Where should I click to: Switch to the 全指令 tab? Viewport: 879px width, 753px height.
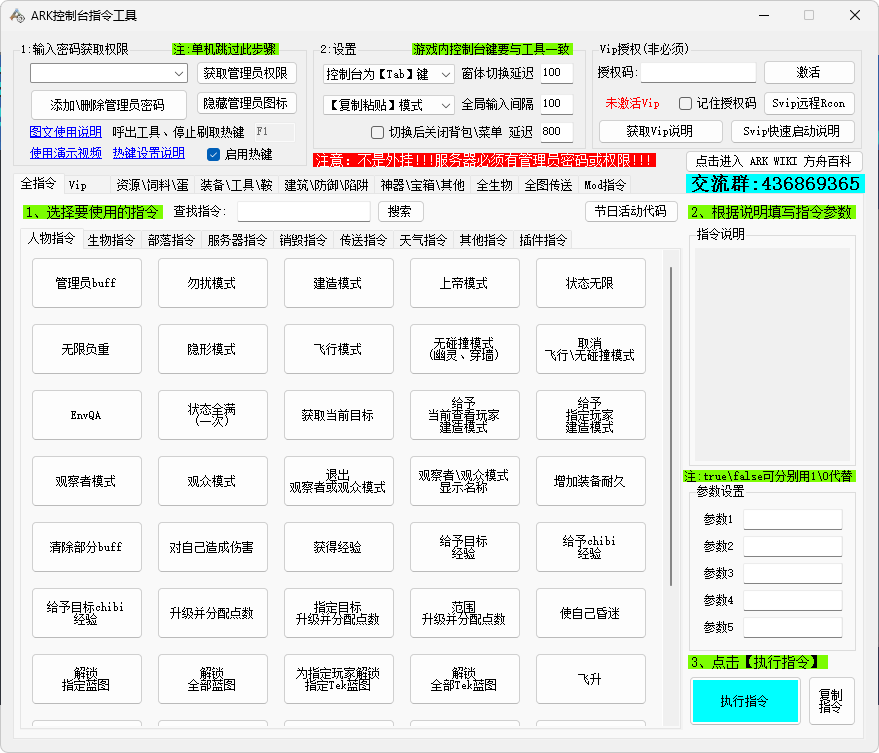click(39, 183)
